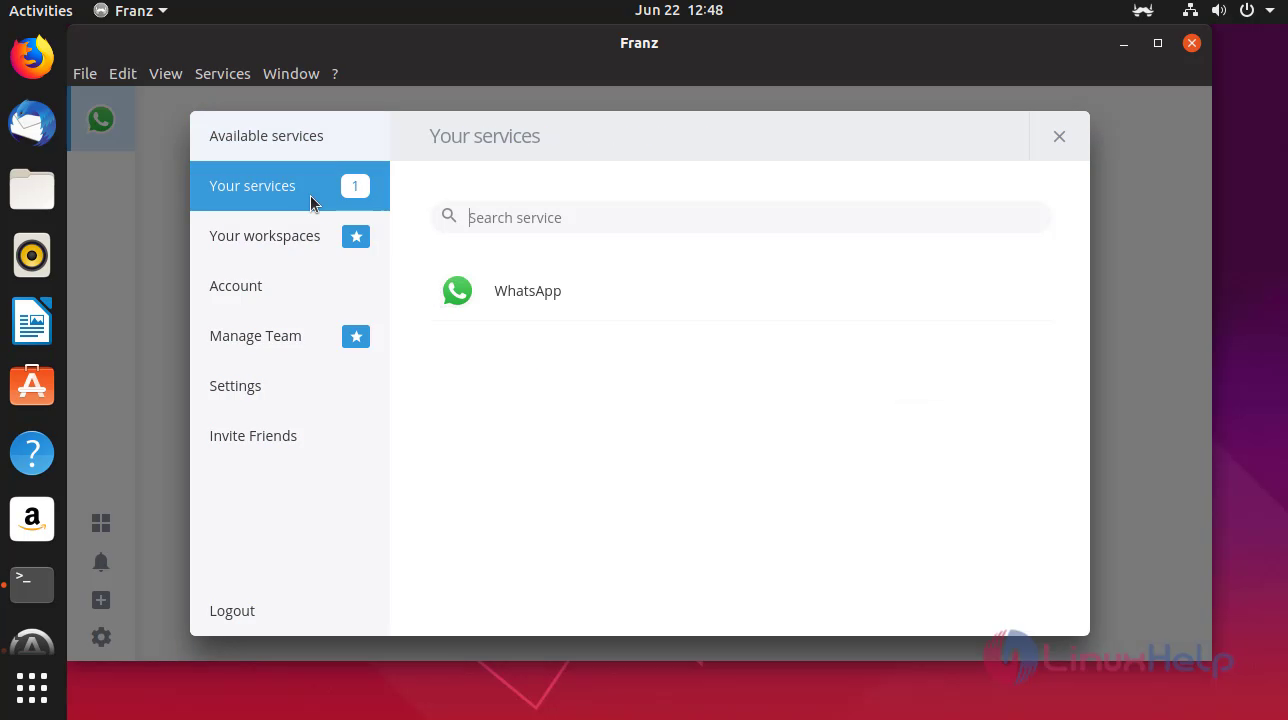Go to Your workspaces section
This screenshot has width=1288, height=720.
290,236
